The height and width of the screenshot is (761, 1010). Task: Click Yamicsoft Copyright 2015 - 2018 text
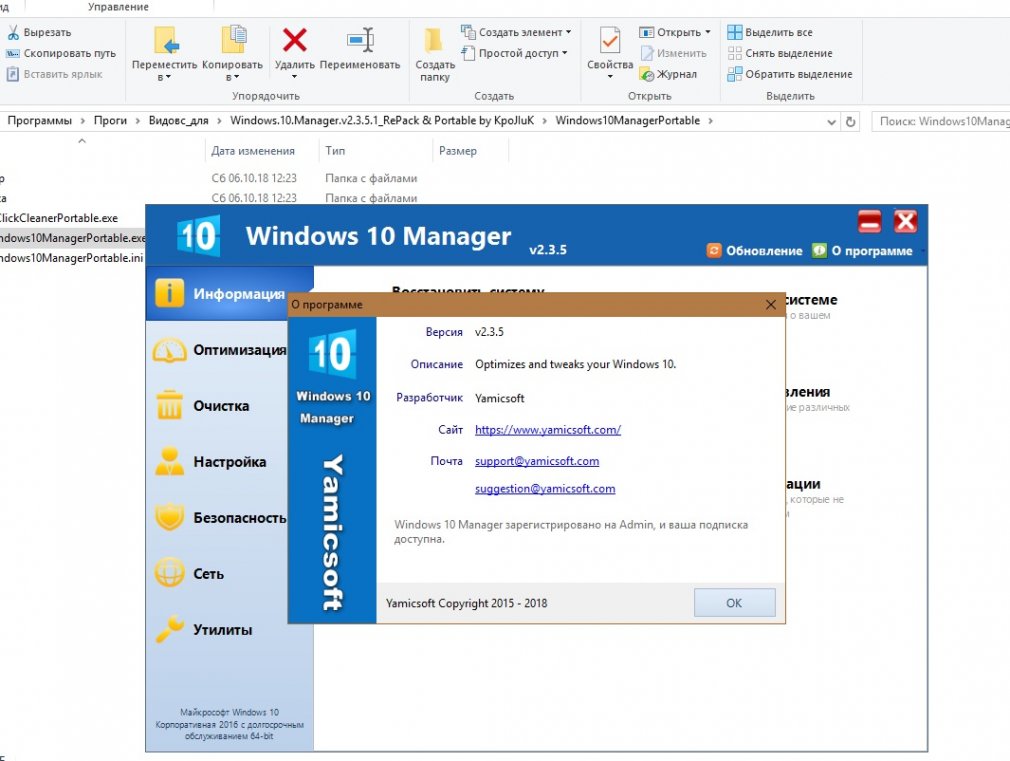coord(466,603)
